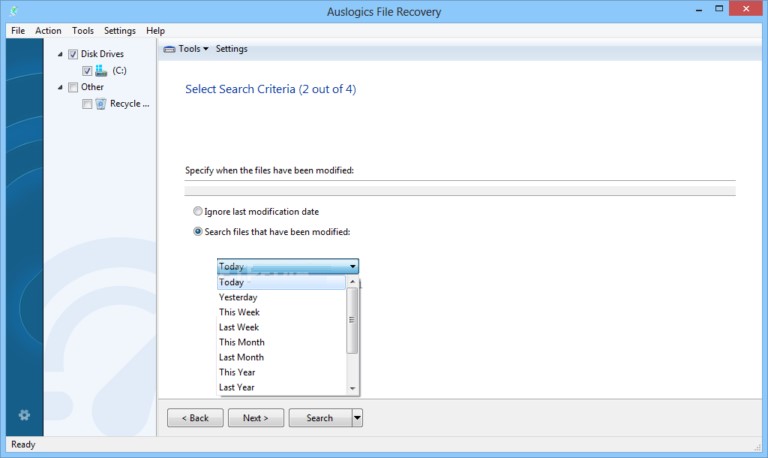Image resolution: width=768 pixels, height=458 pixels.
Task: Minimize the Auslogics window
Action: tap(699, 8)
